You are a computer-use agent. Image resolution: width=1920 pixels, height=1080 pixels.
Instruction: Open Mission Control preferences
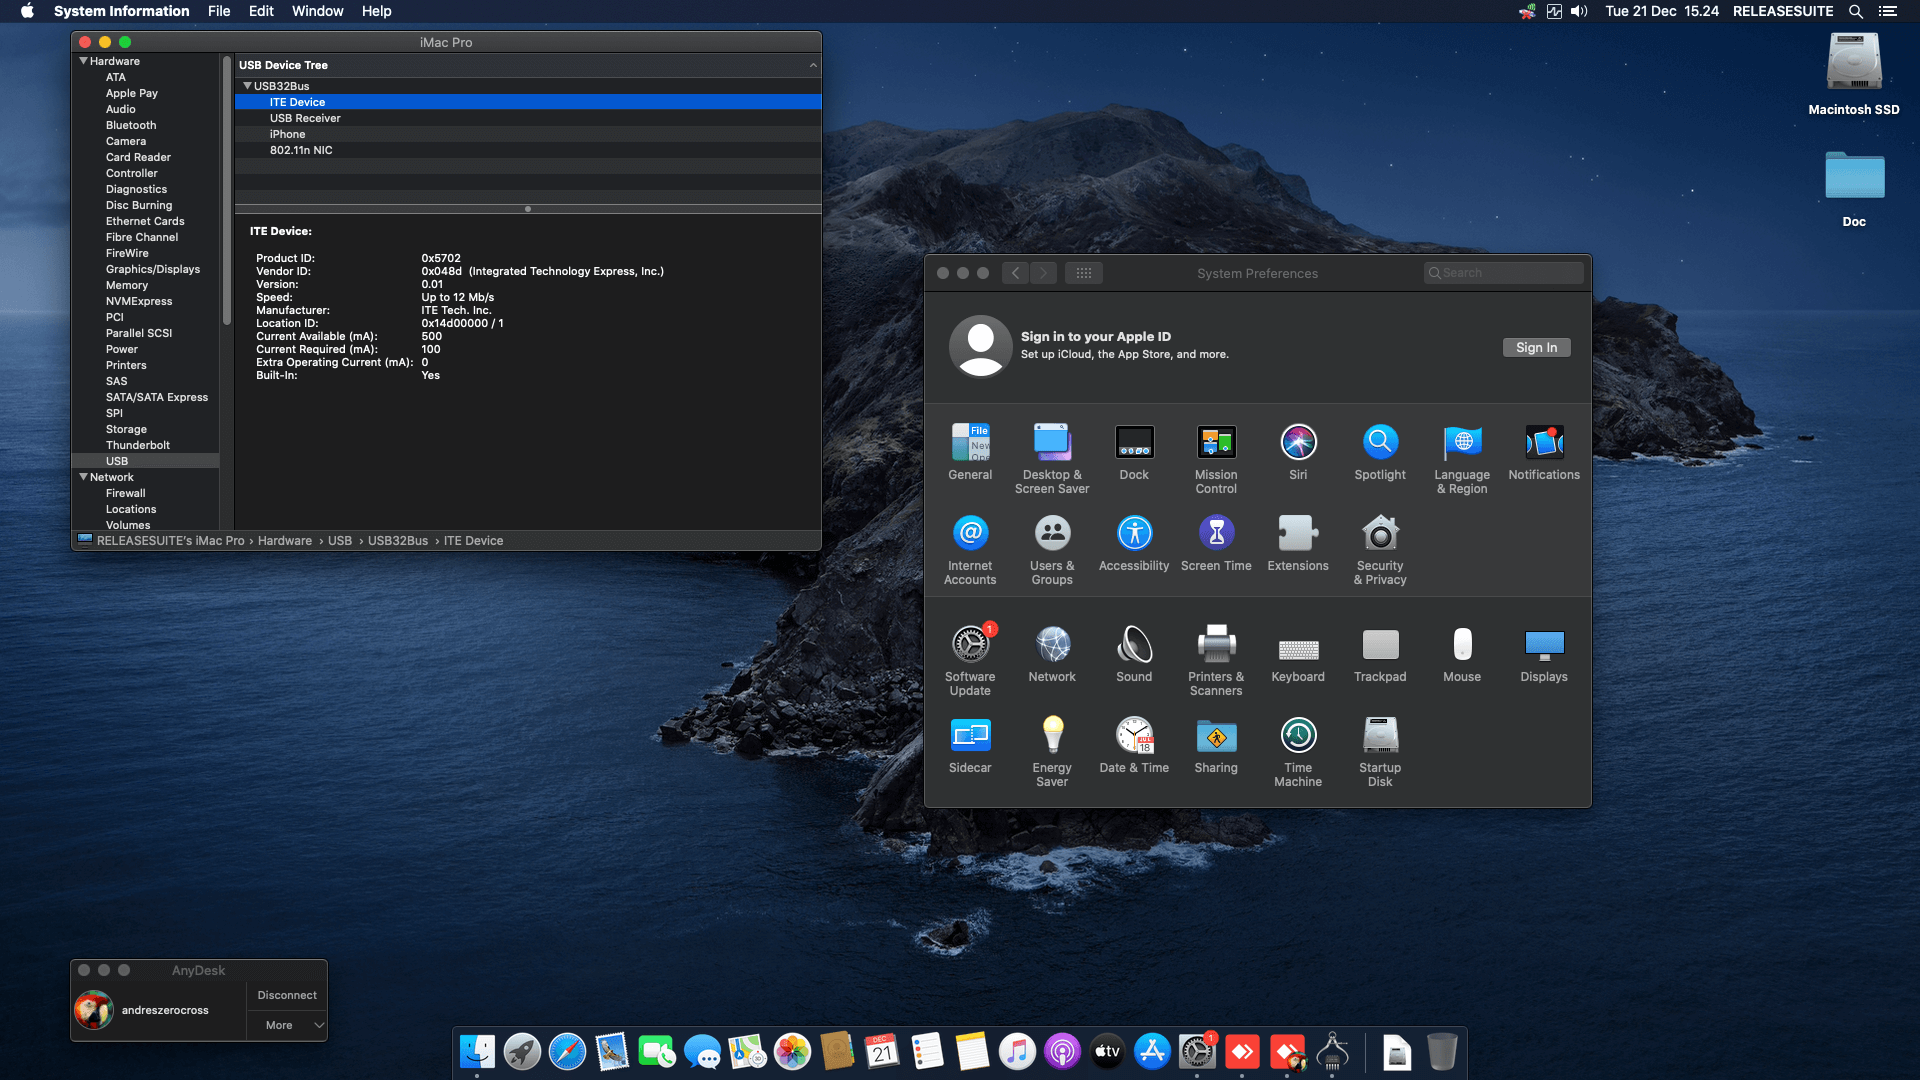(x=1216, y=459)
